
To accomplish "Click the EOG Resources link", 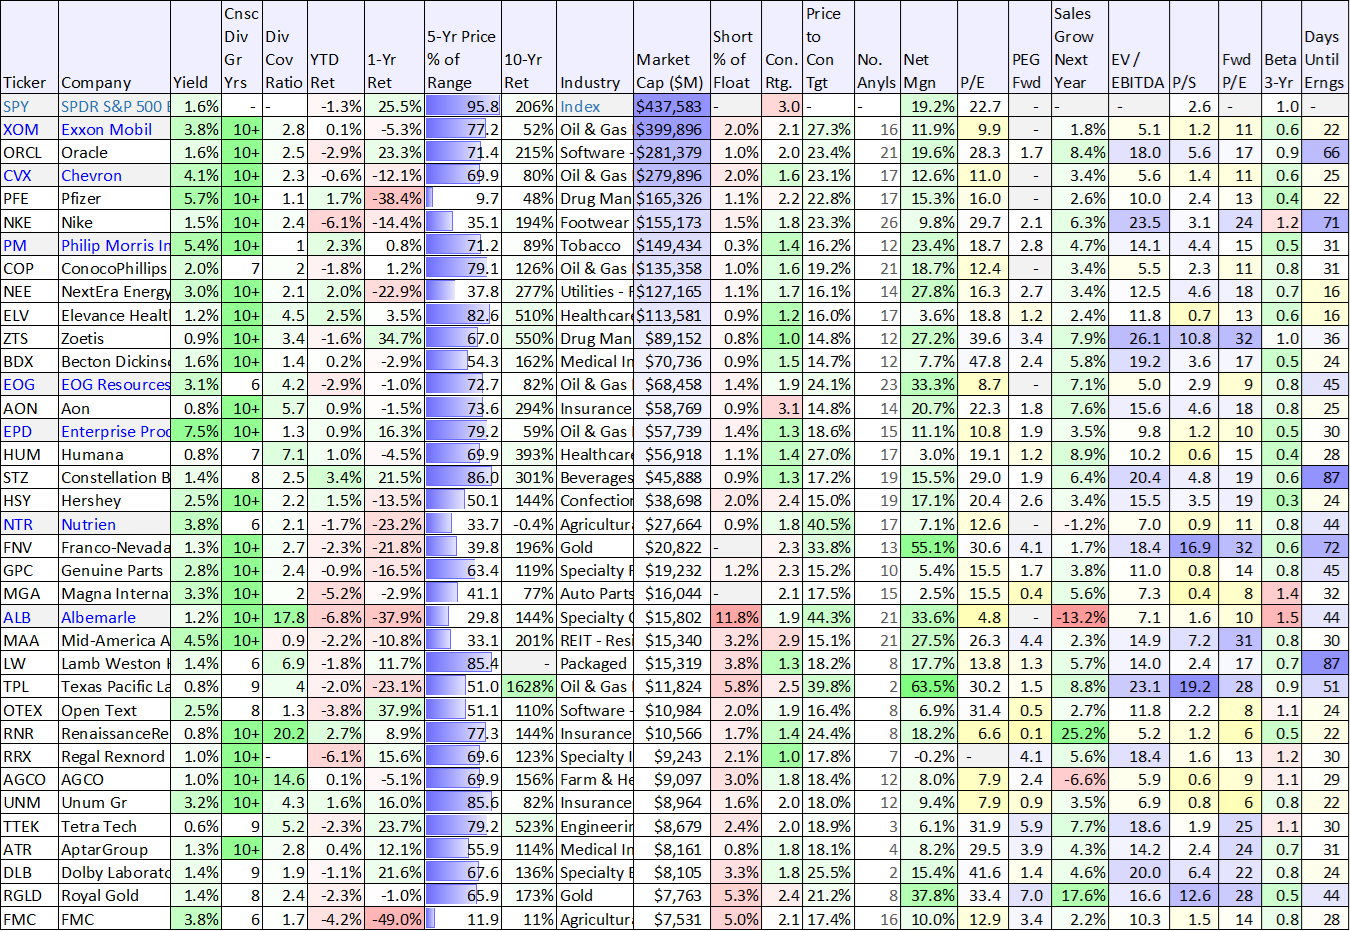I will [115, 384].
